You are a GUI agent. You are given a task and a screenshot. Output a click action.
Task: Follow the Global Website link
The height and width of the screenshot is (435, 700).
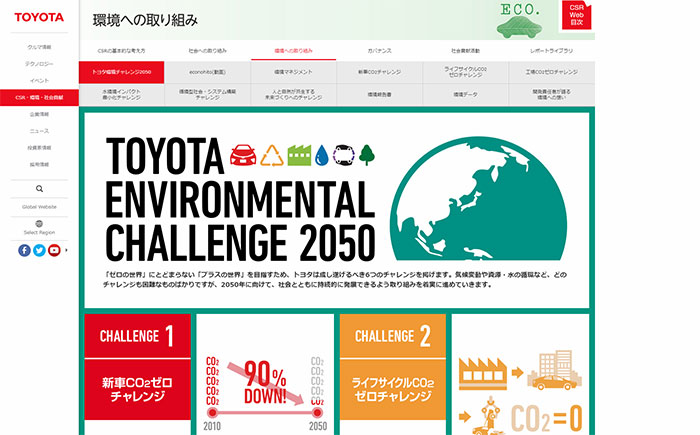point(39,207)
